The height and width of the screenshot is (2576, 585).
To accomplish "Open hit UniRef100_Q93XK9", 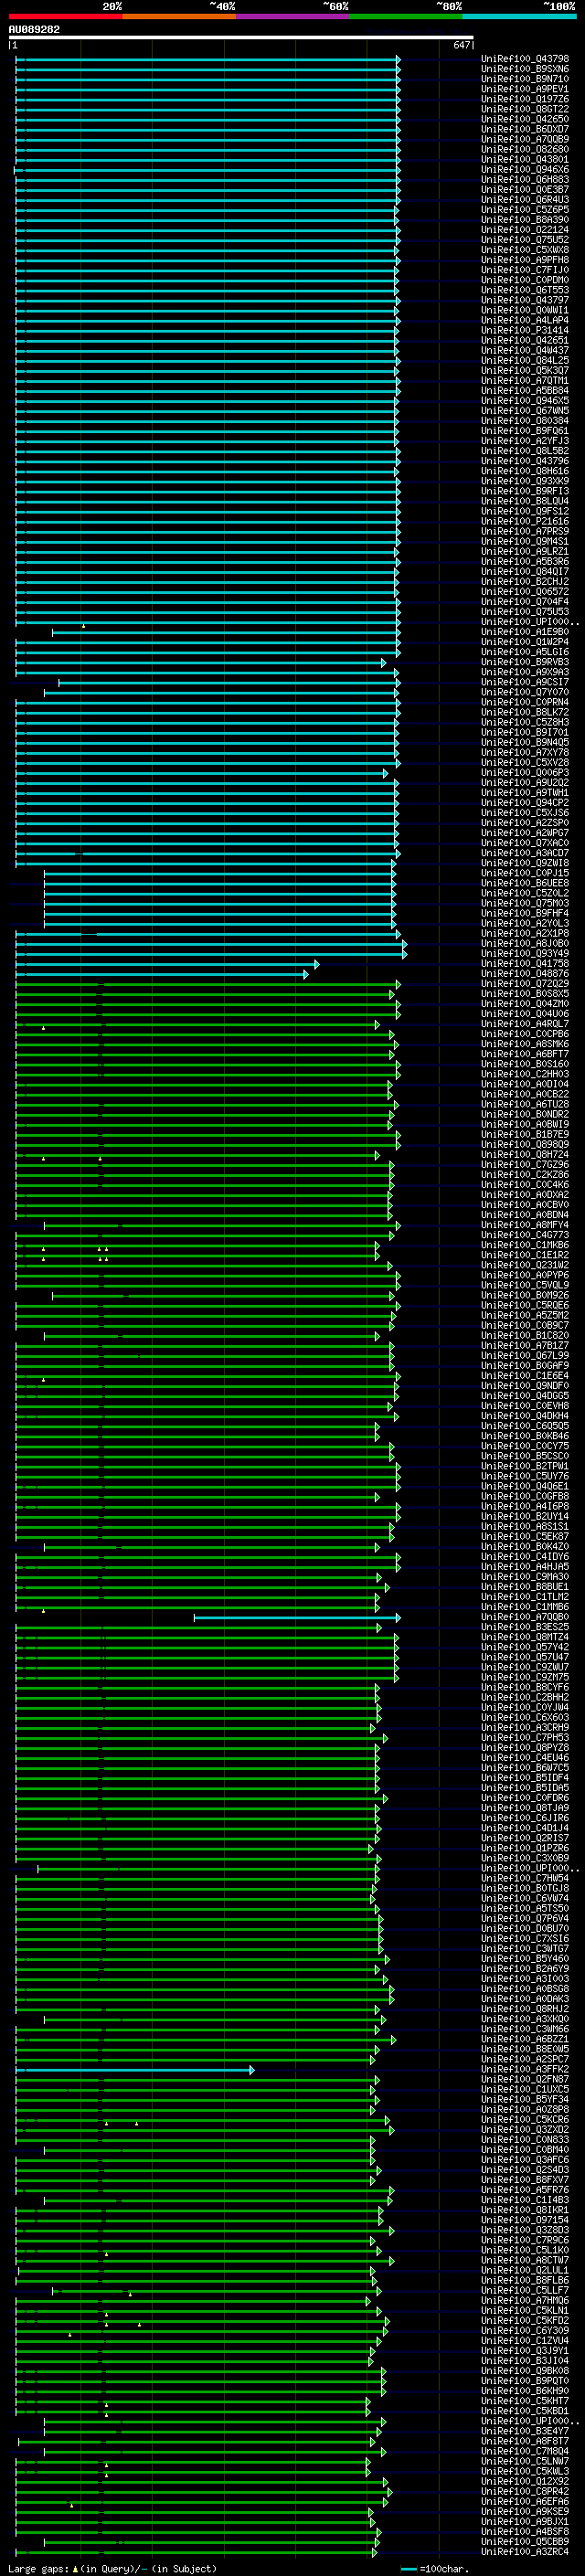I will [525, 481].
